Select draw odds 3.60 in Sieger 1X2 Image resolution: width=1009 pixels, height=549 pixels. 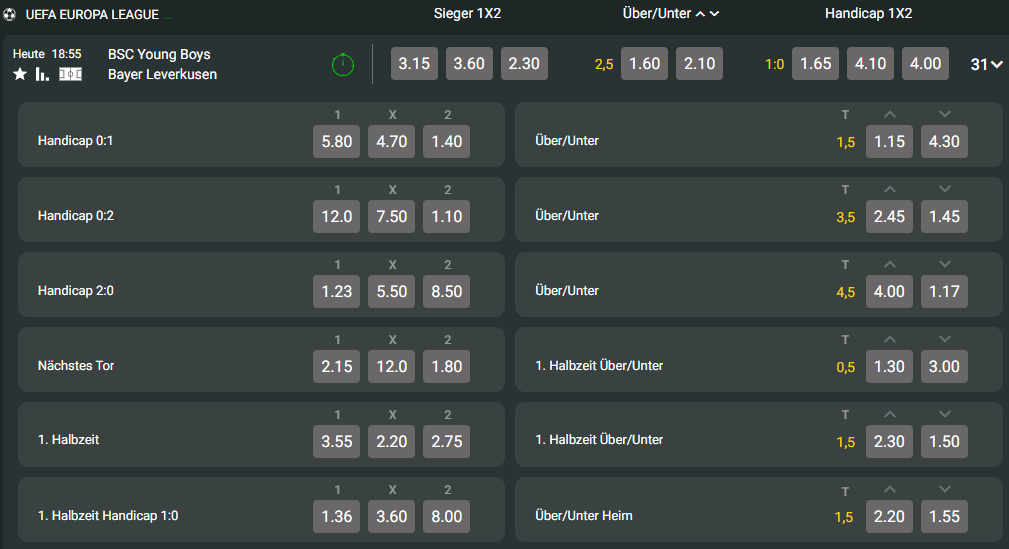[469, 63]
